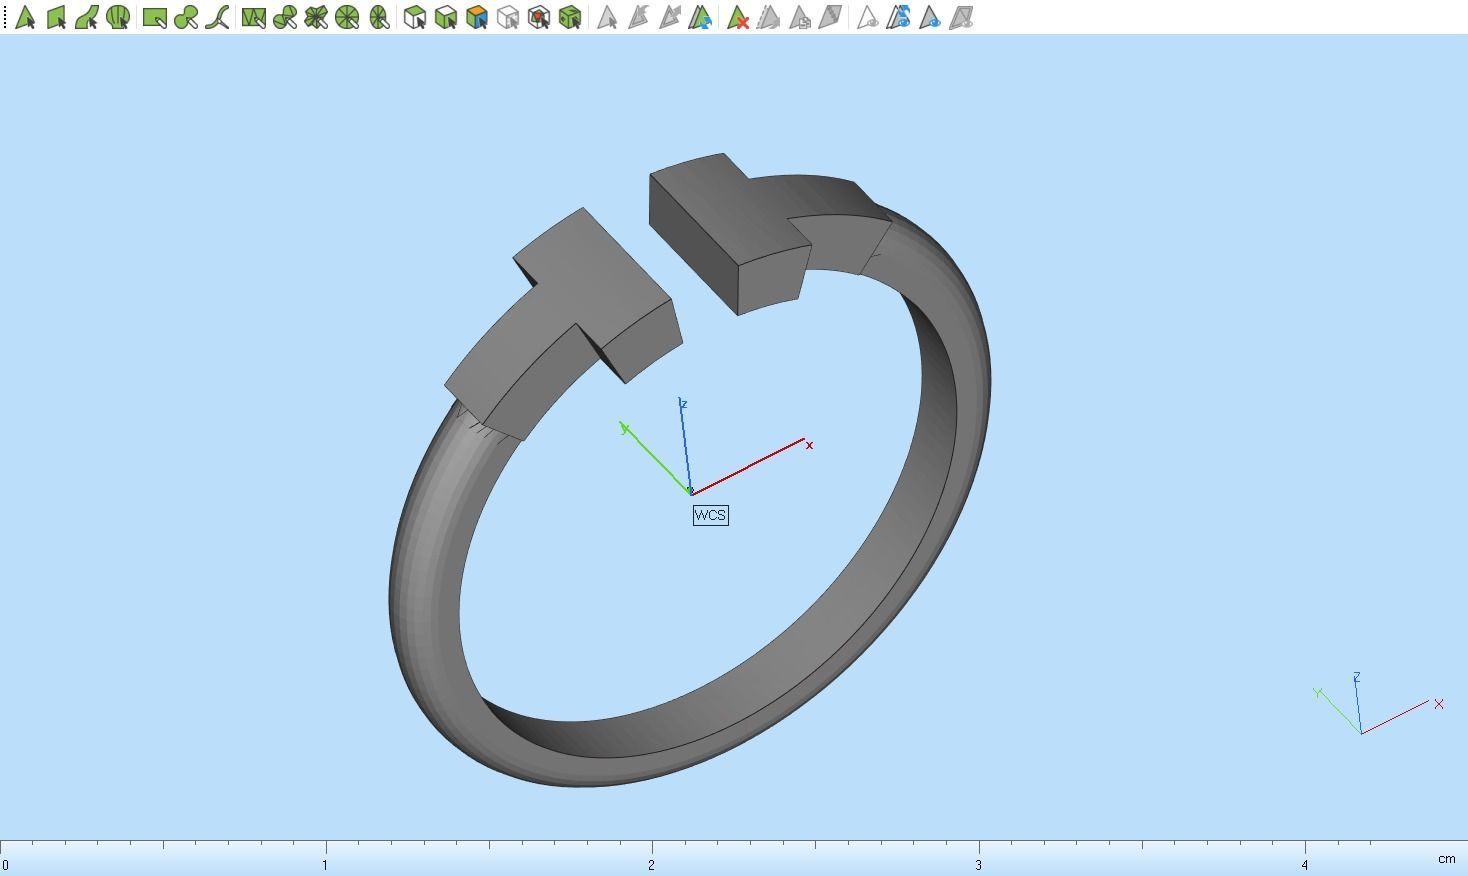
Task: Select the cube with red inner part
Action: (539, 17)
